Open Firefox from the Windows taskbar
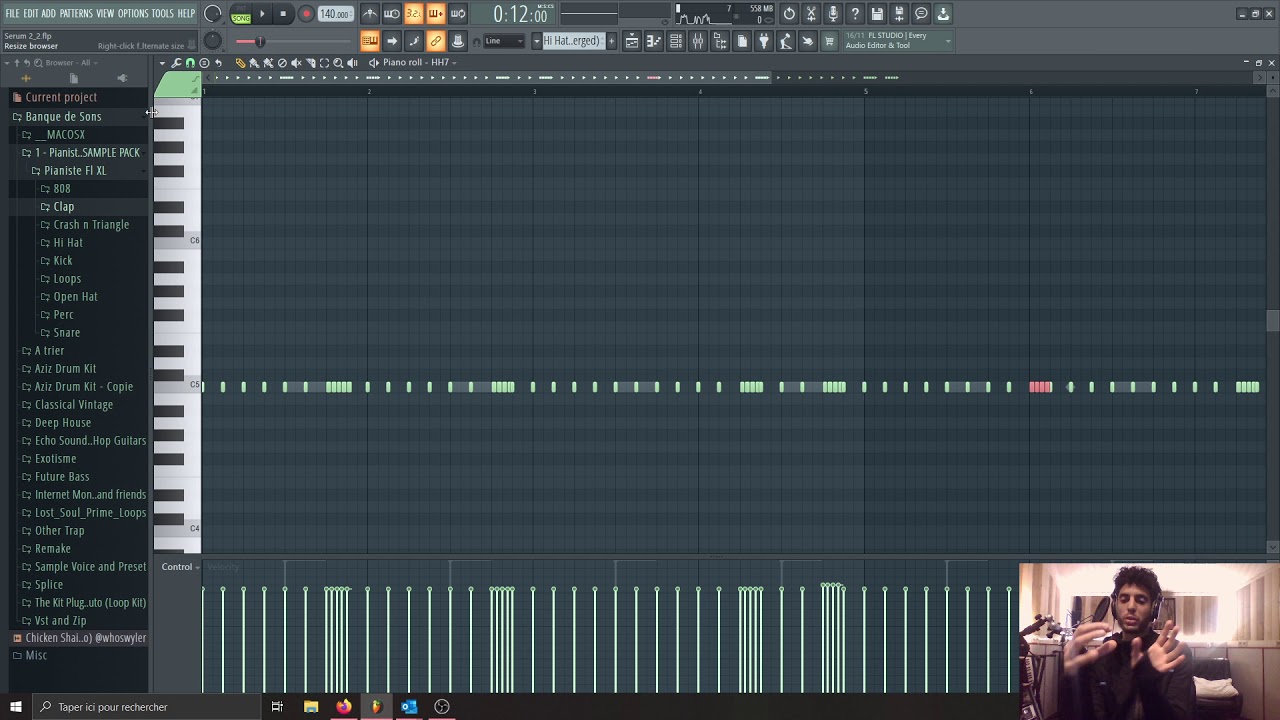Viewport: 1280px width, 720px height. tap(343, 707)
